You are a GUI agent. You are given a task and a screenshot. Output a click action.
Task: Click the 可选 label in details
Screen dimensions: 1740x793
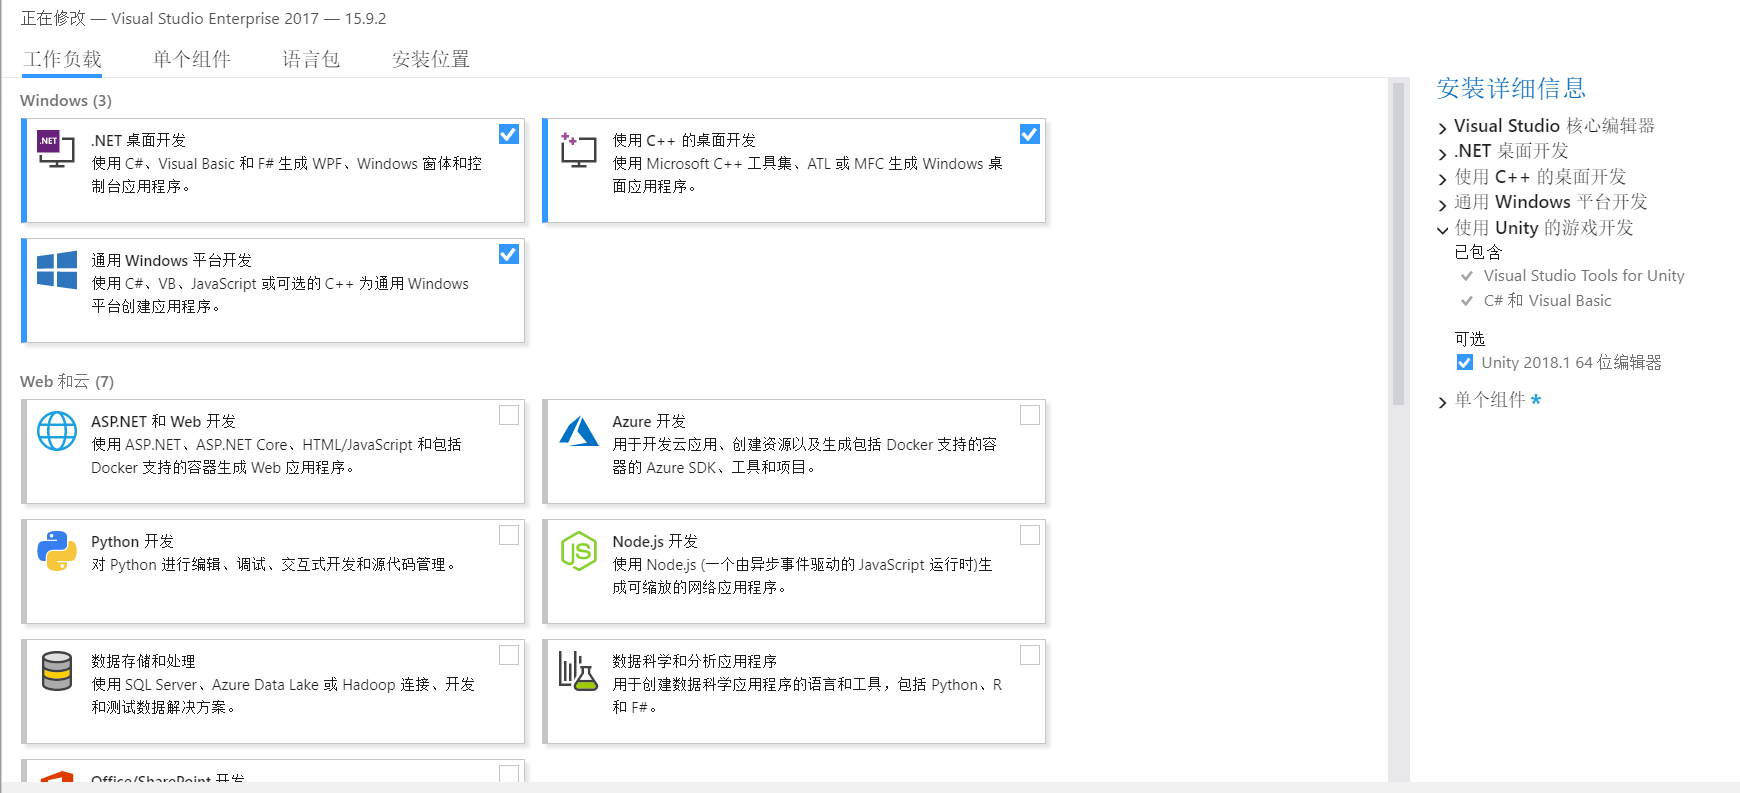click(1470, 339)
